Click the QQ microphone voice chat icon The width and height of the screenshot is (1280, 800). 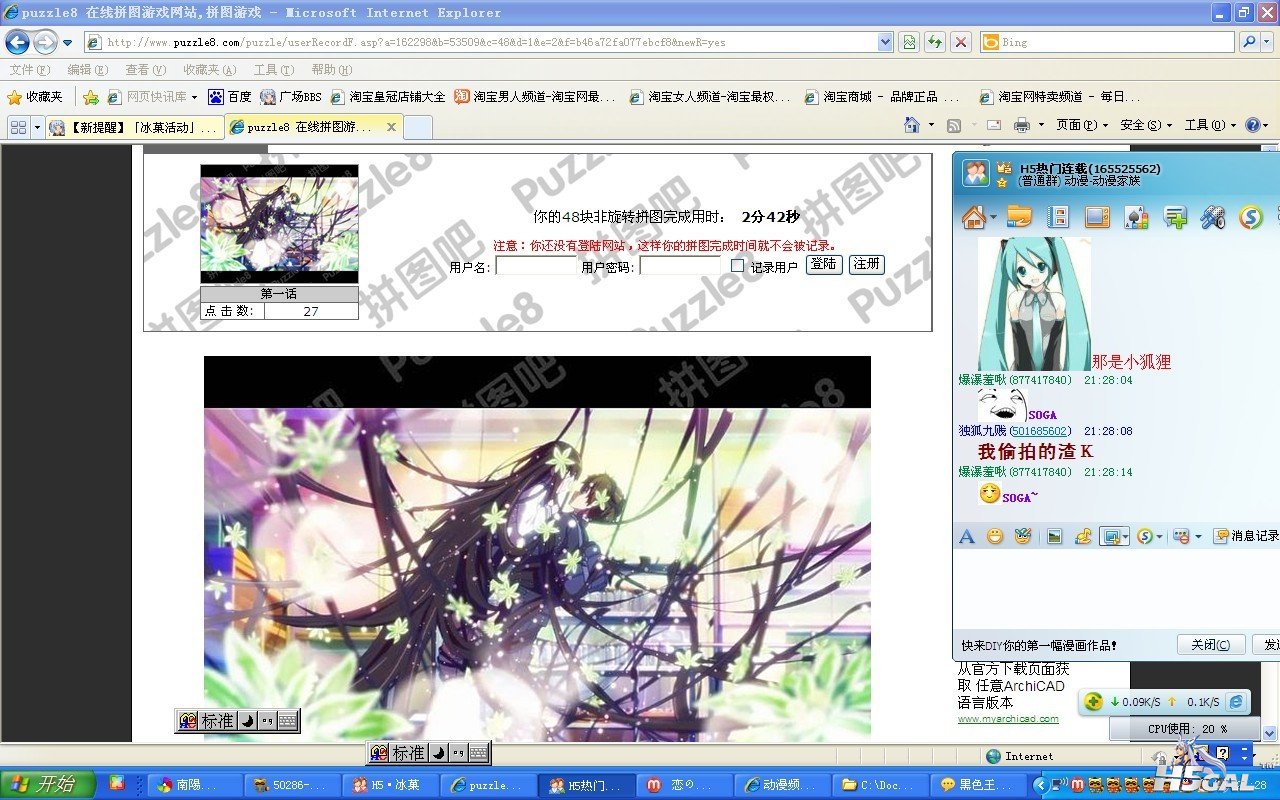click(1213, 217)
